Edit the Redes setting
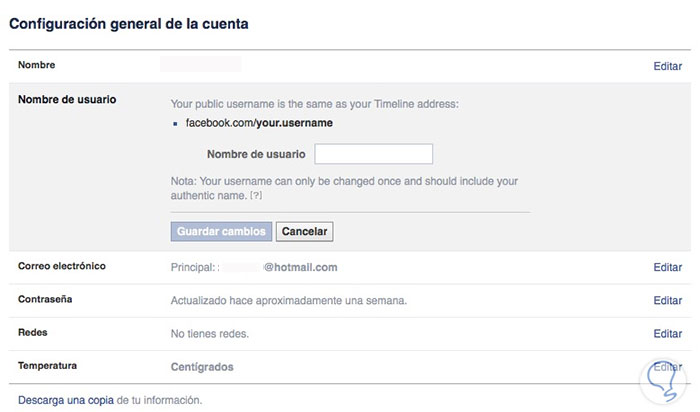The image size is (700, 412). [x=667, y=333]
